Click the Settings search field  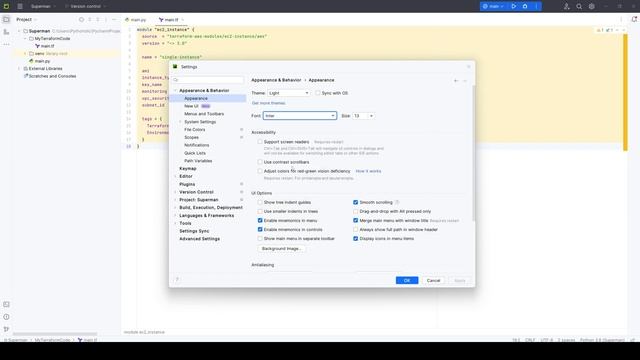[x=208, y=80]
